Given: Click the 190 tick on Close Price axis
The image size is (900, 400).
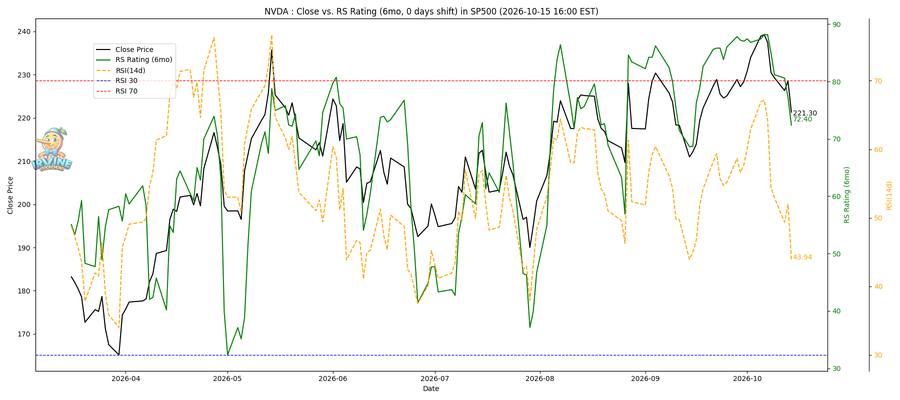Looking at the screenshot, I should pos(25,248).
